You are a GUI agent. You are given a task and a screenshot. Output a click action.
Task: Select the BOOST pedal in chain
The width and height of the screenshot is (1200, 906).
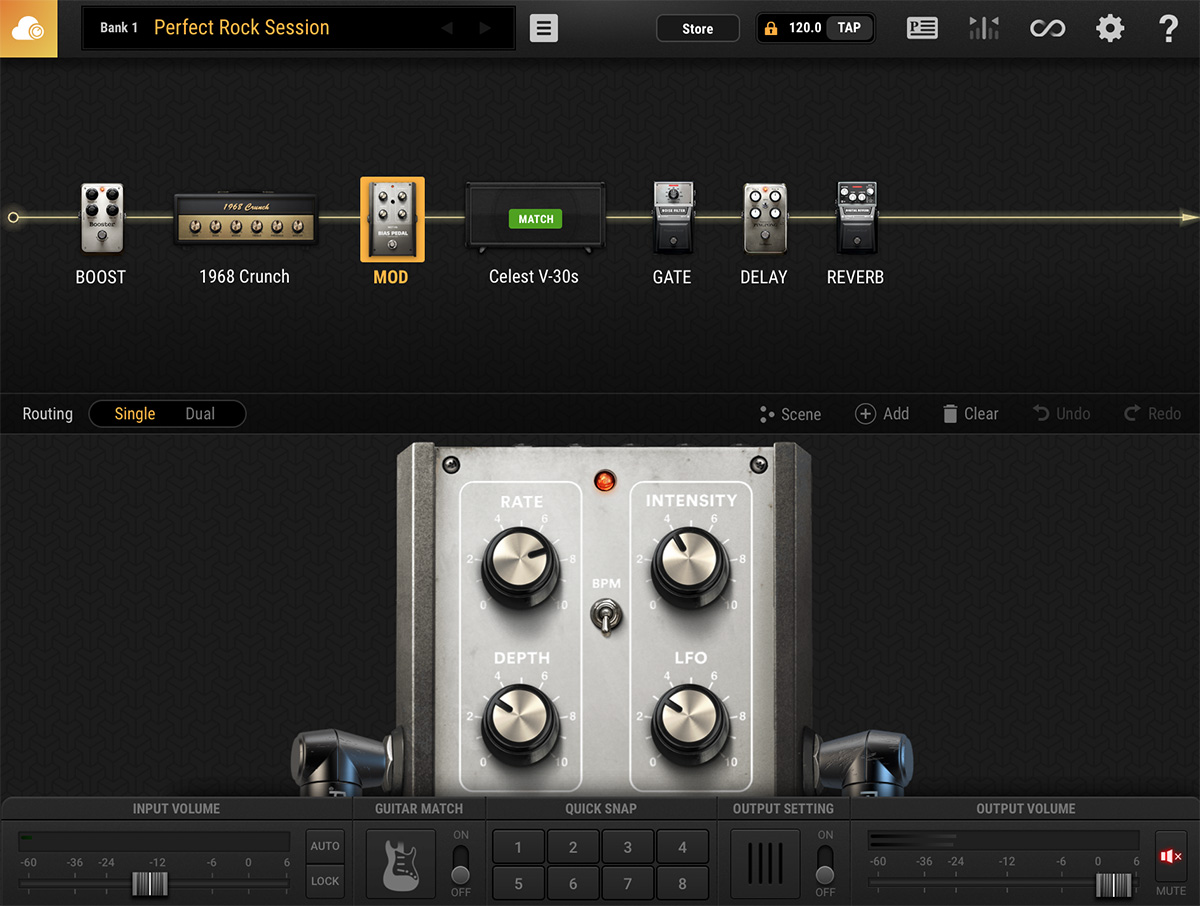[x=101, y=218]
